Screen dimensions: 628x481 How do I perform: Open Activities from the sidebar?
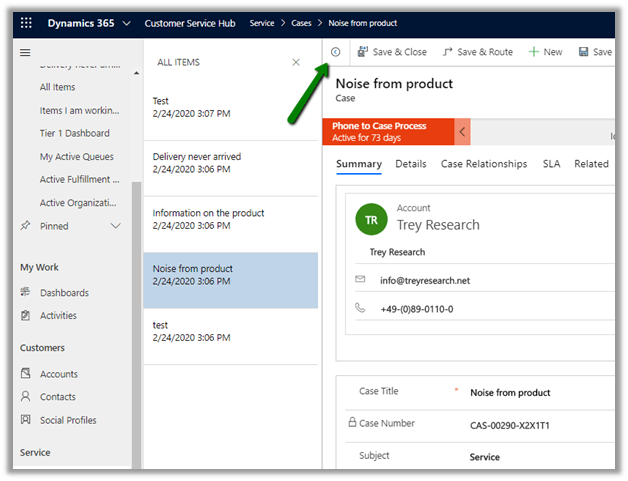(x=58, y=316)
